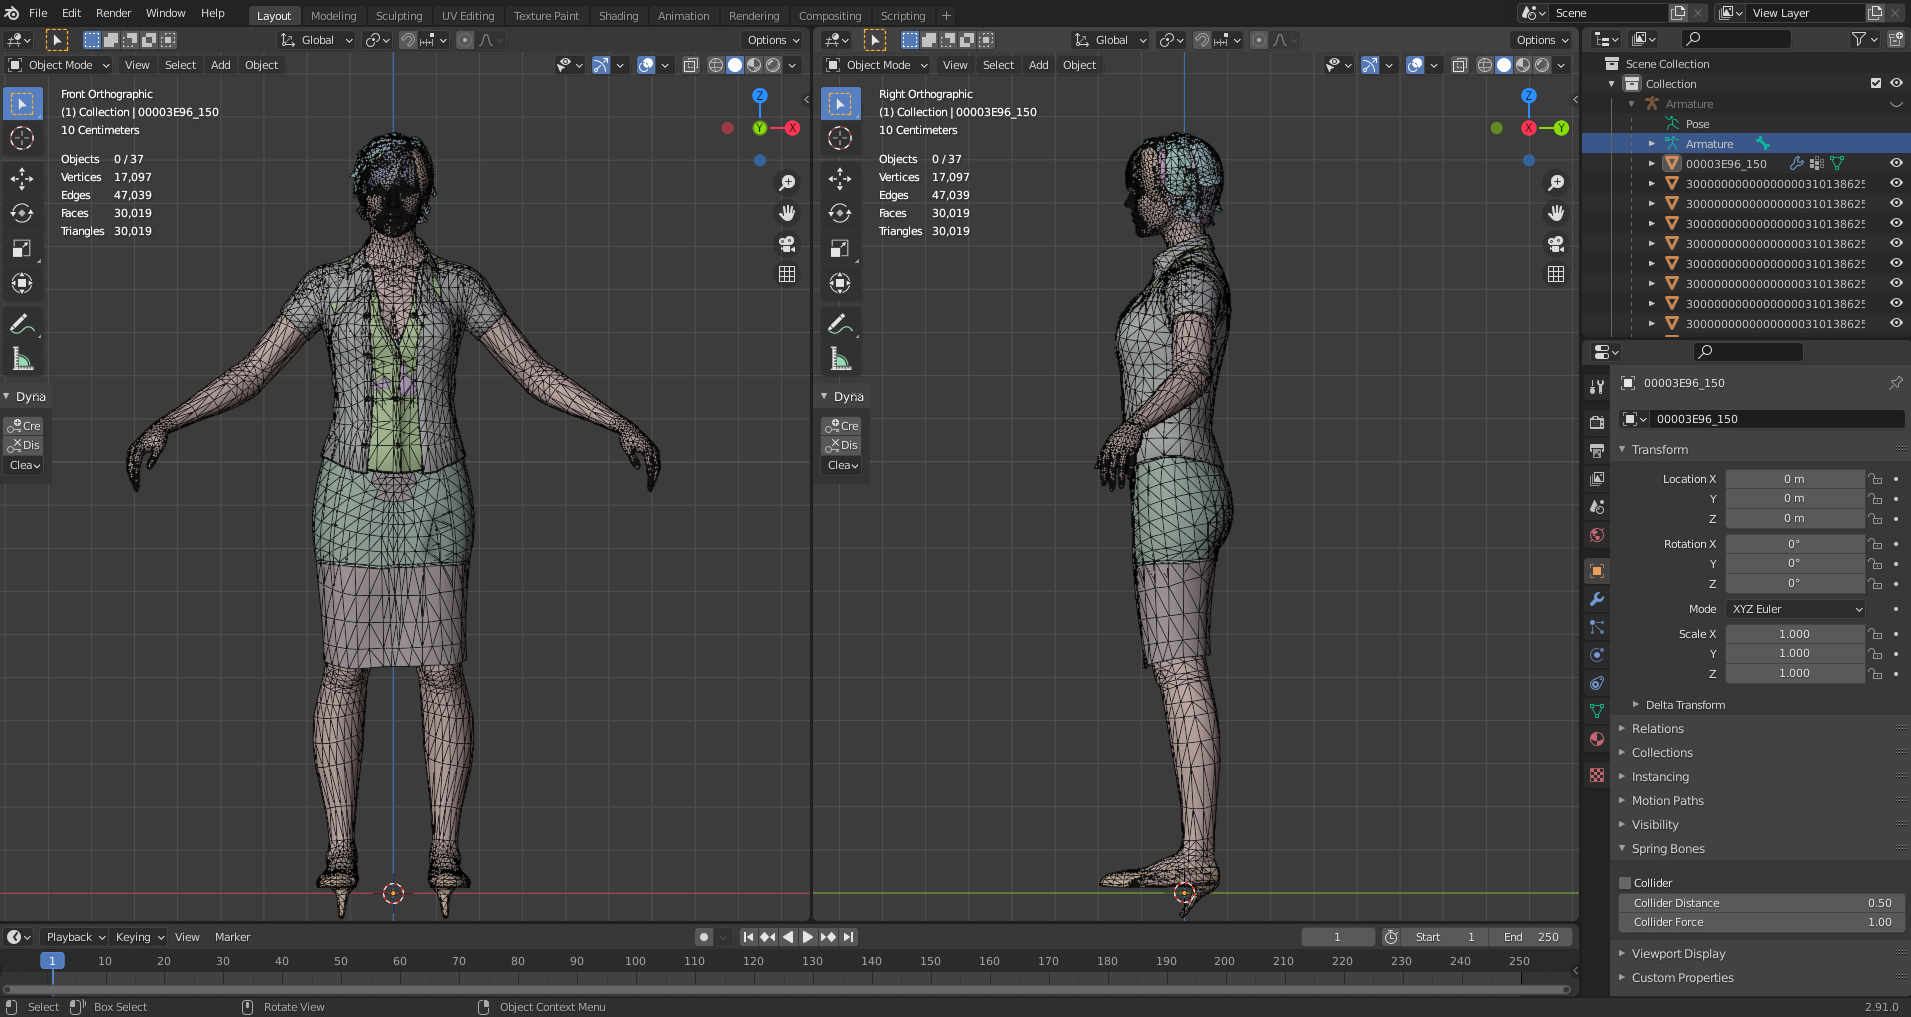Toggle Collection exclude checkbox in outliner

pyautogui.click(x=1875, y=84)
